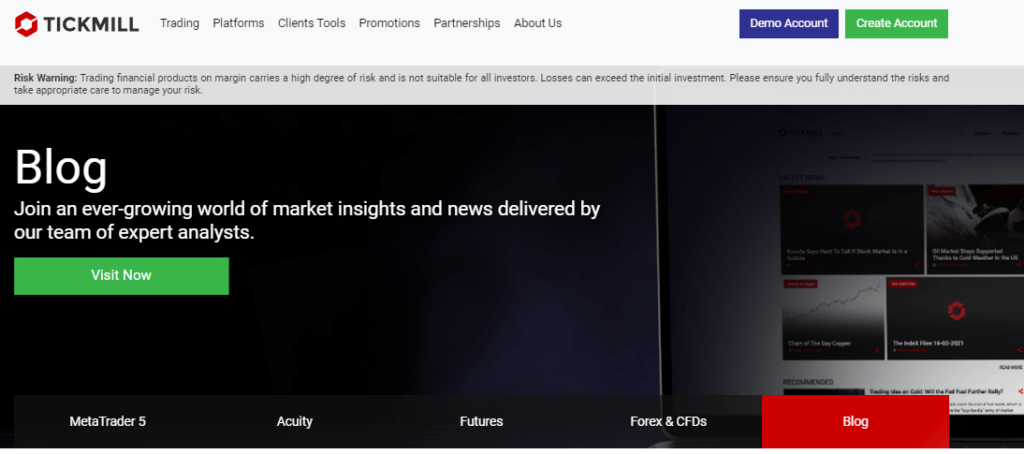Image resolution: width=1024 pixels, height=454 pixels.
Task: Click the 'The IndeX Files 16-02-2021' preview card
Action: click(955, 318)
